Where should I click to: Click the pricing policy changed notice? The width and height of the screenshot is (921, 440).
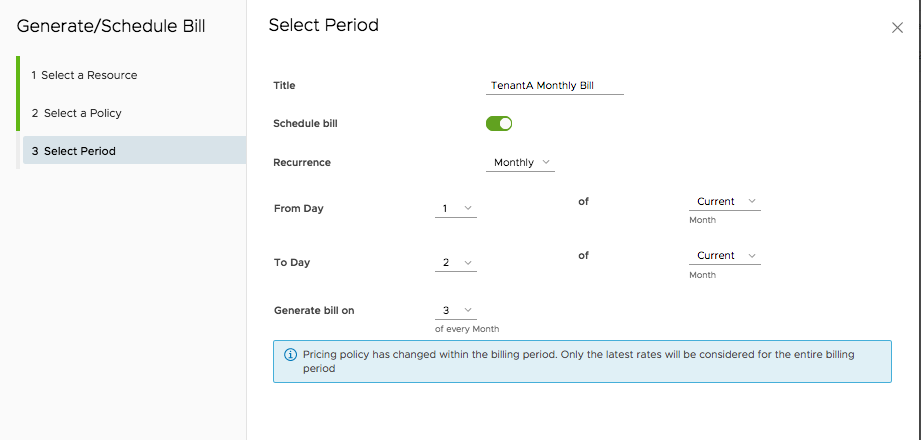coord(580,361)
